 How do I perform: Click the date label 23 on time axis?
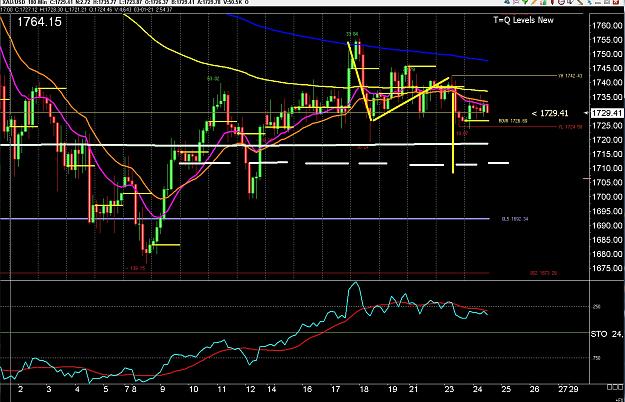pos(449,389)
